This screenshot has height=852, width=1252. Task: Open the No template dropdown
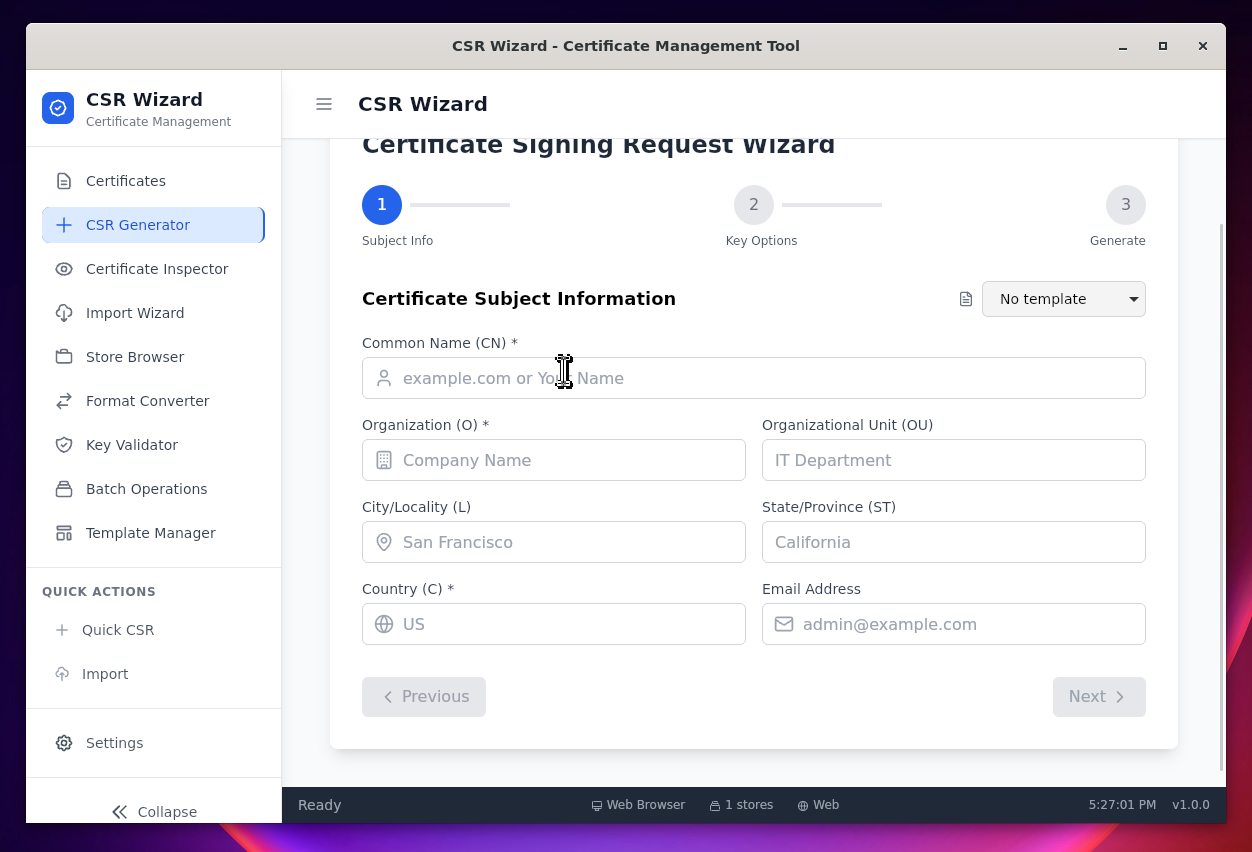[x=1063, y=299]
